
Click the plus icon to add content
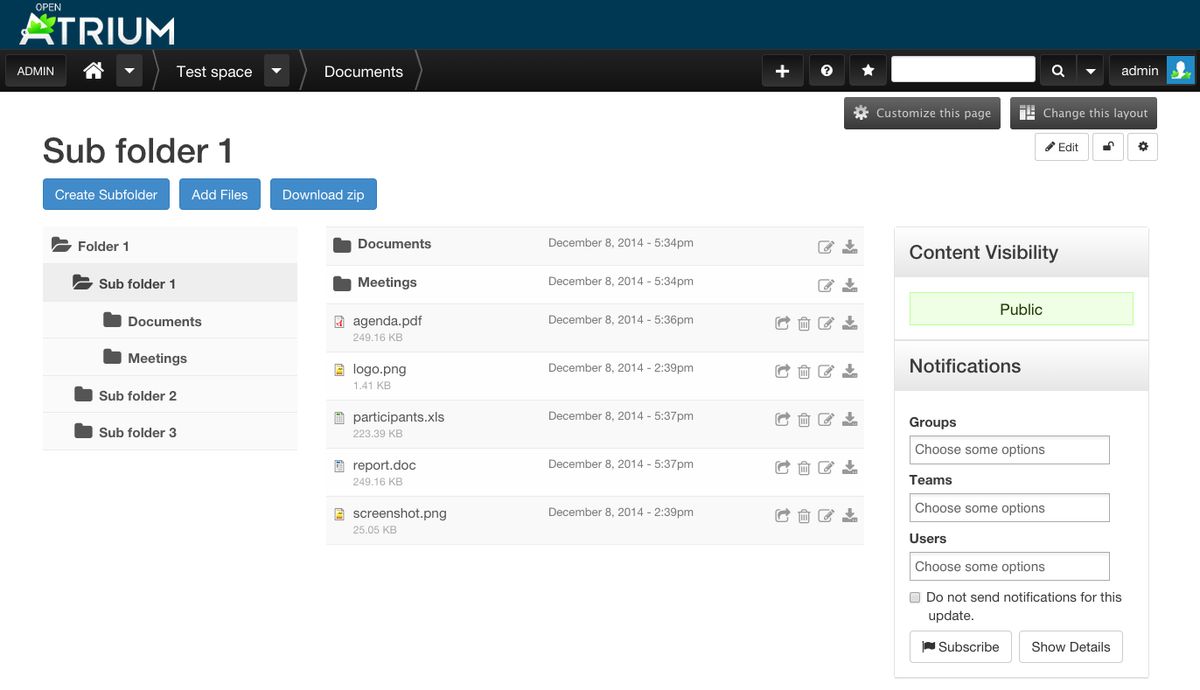pyautogui.click(x=782, y=70)
